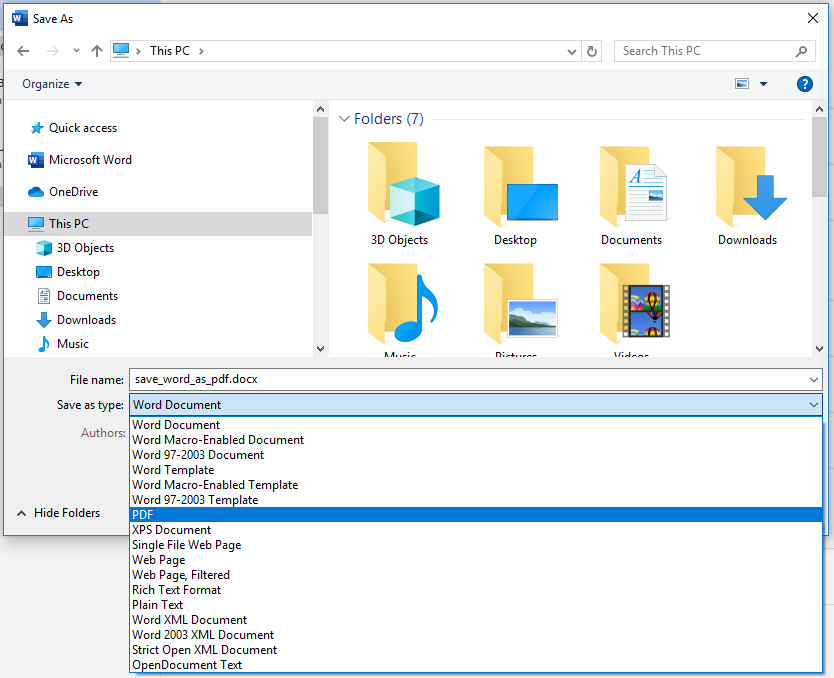This screenshot has height=678, width=834.
Task: Choose Word XML Document type
Action: pos(476,620)
